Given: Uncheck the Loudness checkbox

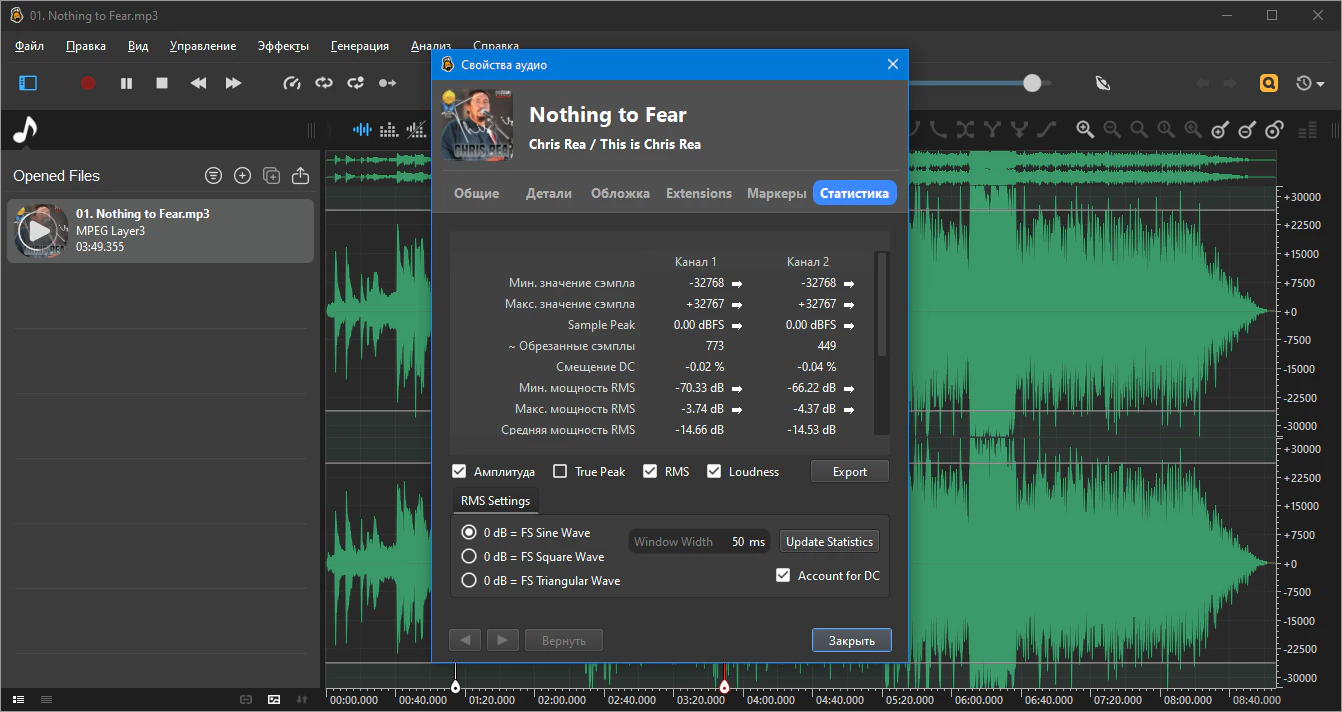Looking at the screenshot, I should [x=714, y=472].
